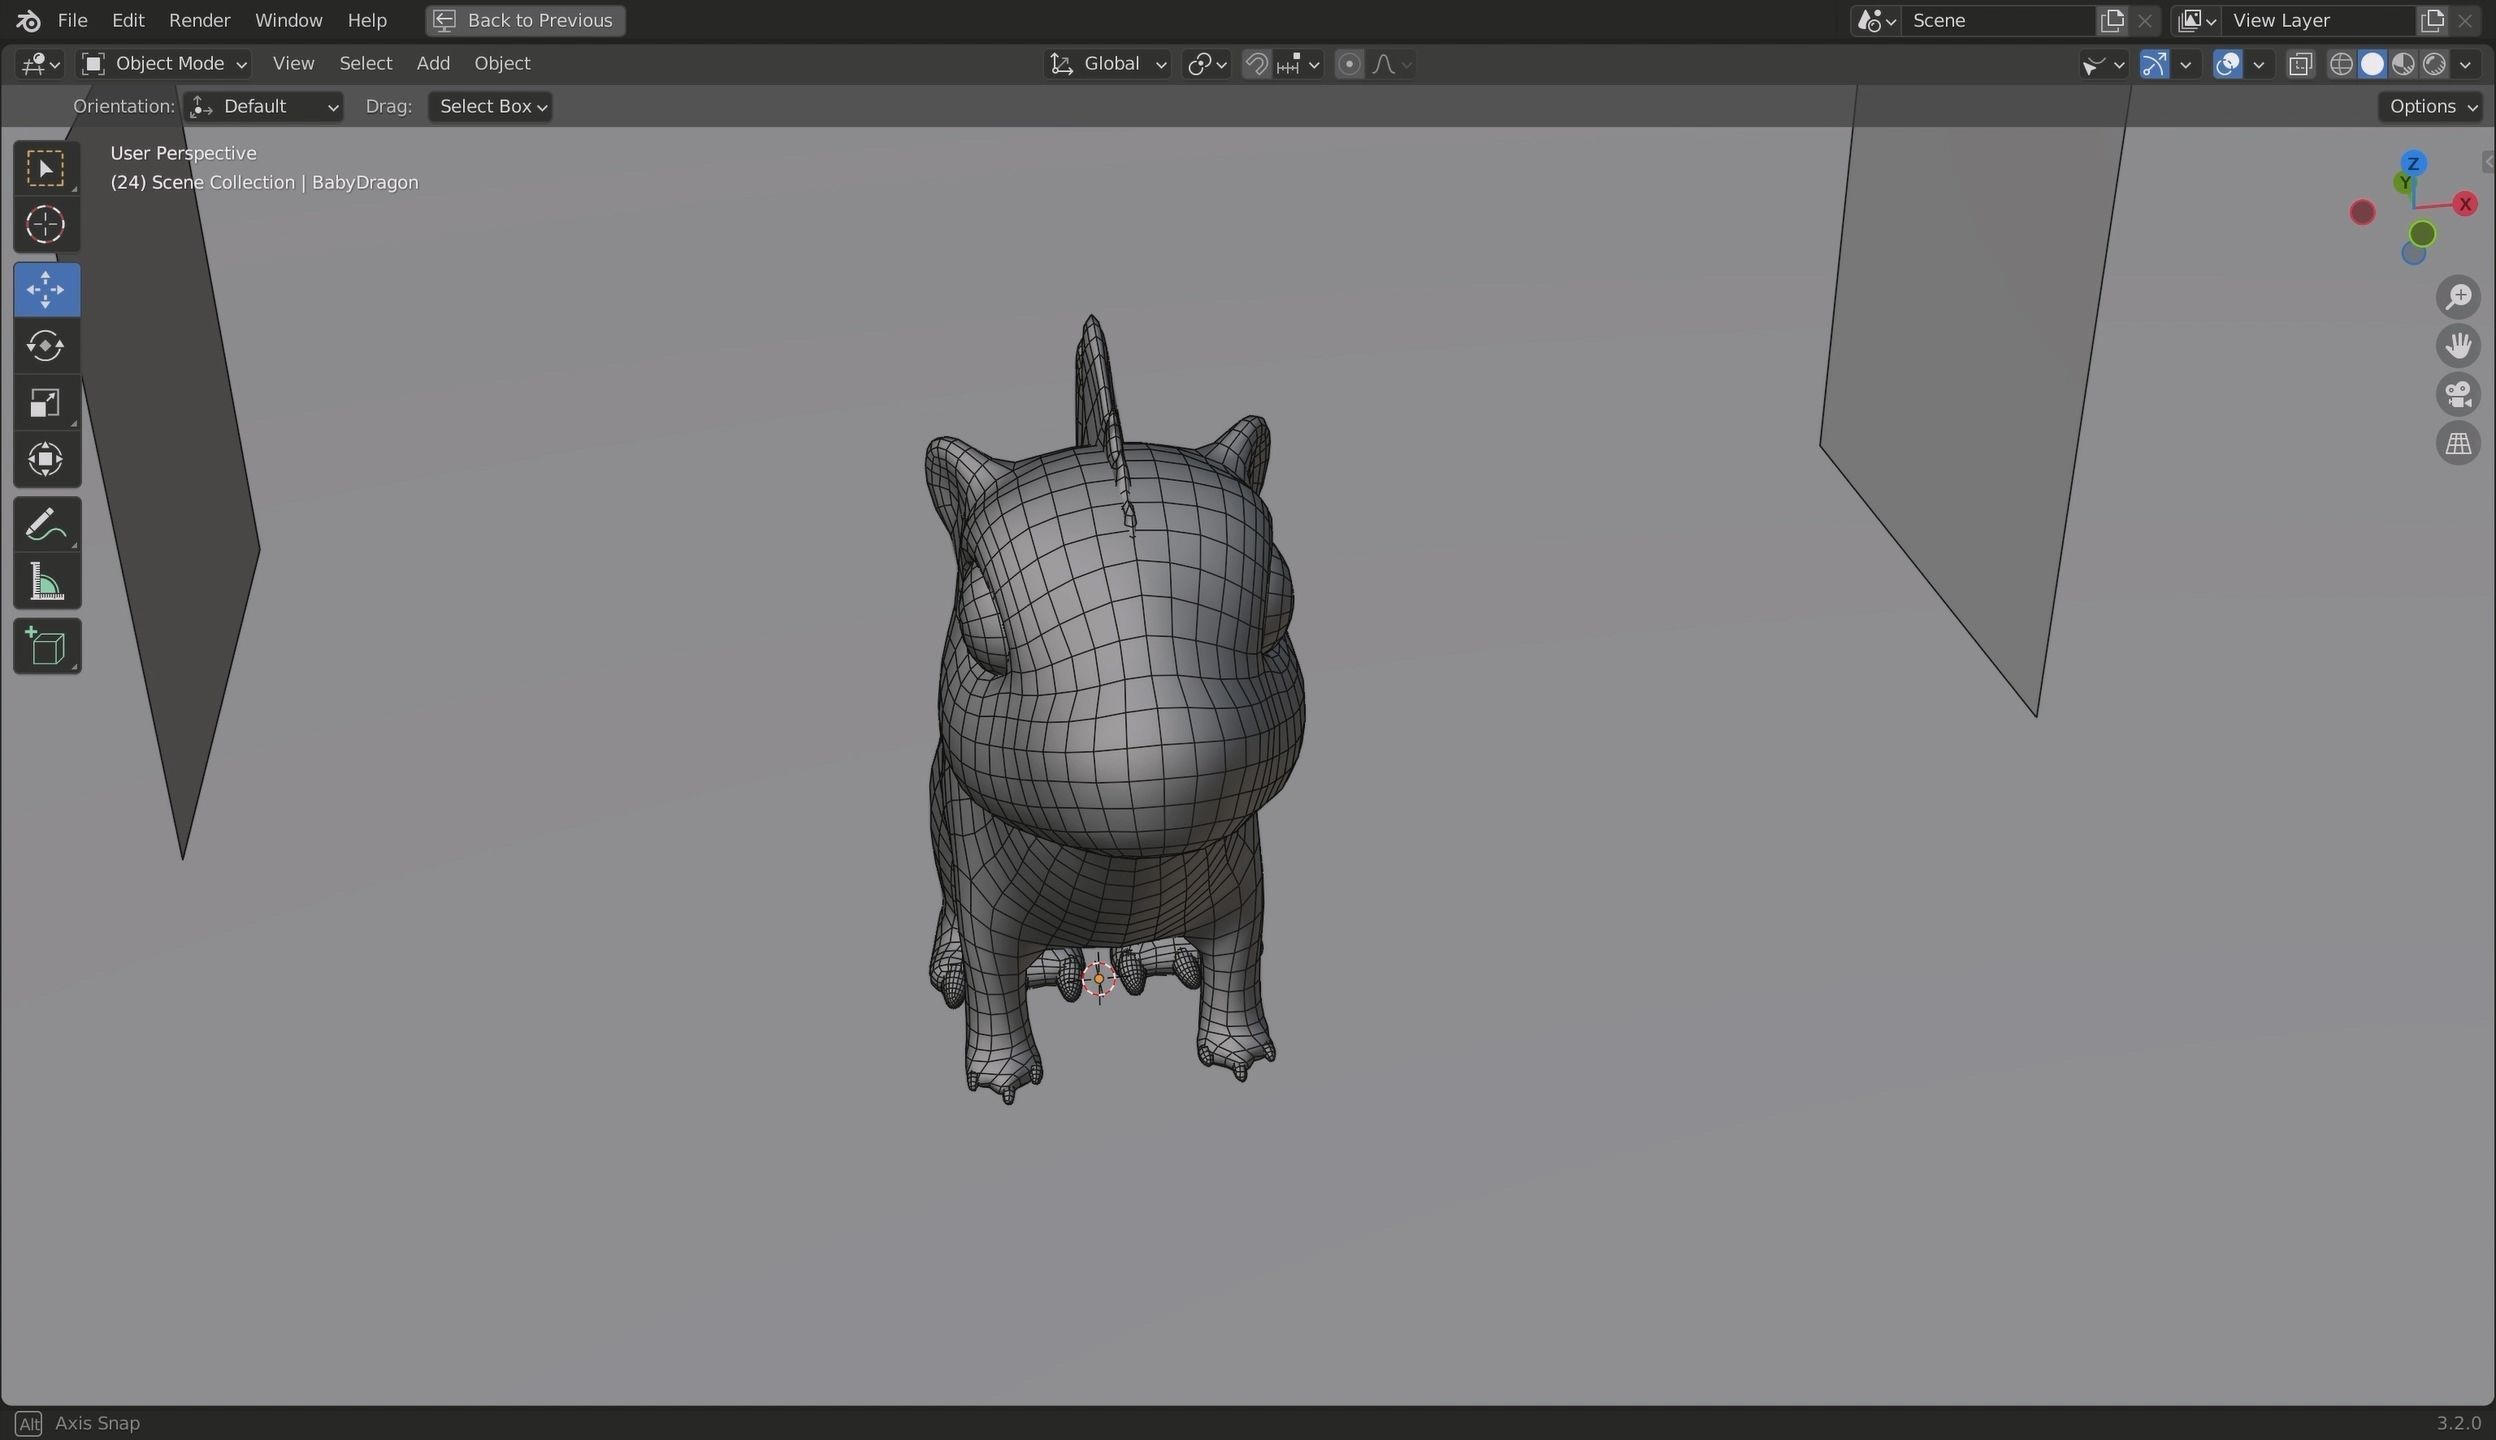Switch to solid shading

tap(2371, 64)
